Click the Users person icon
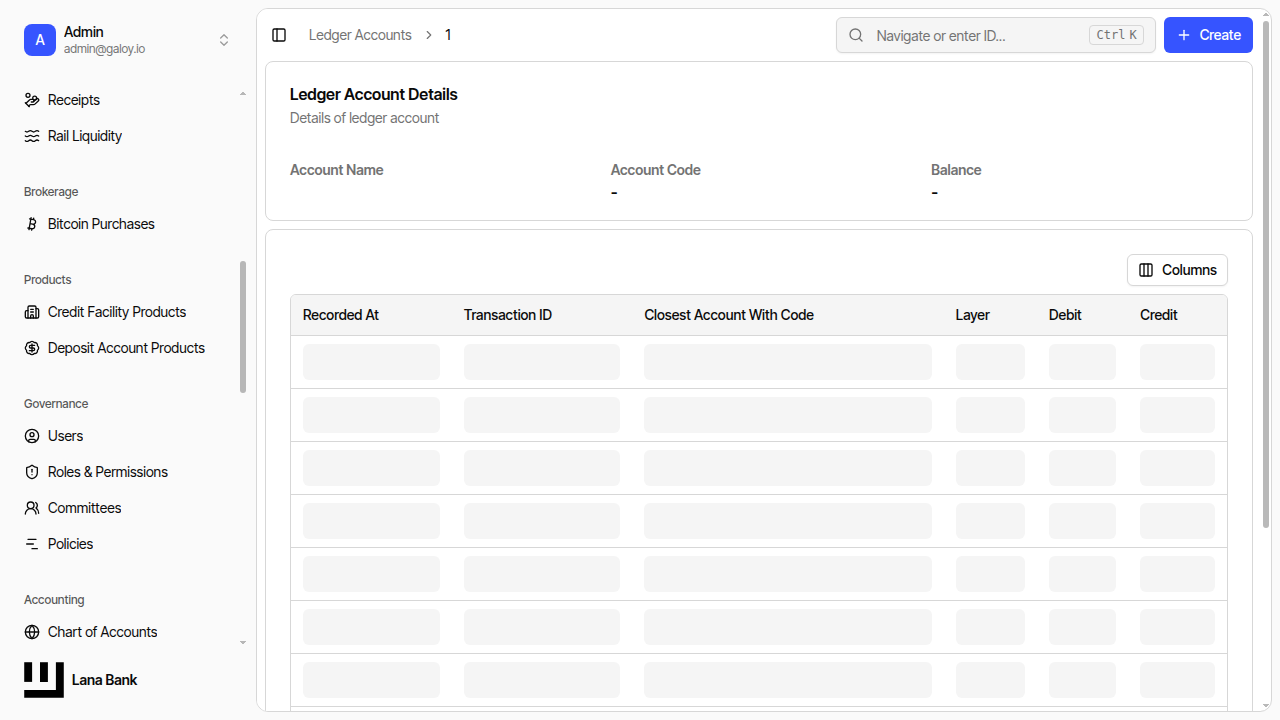1280x720 pixels. click(x=32, y=436)
